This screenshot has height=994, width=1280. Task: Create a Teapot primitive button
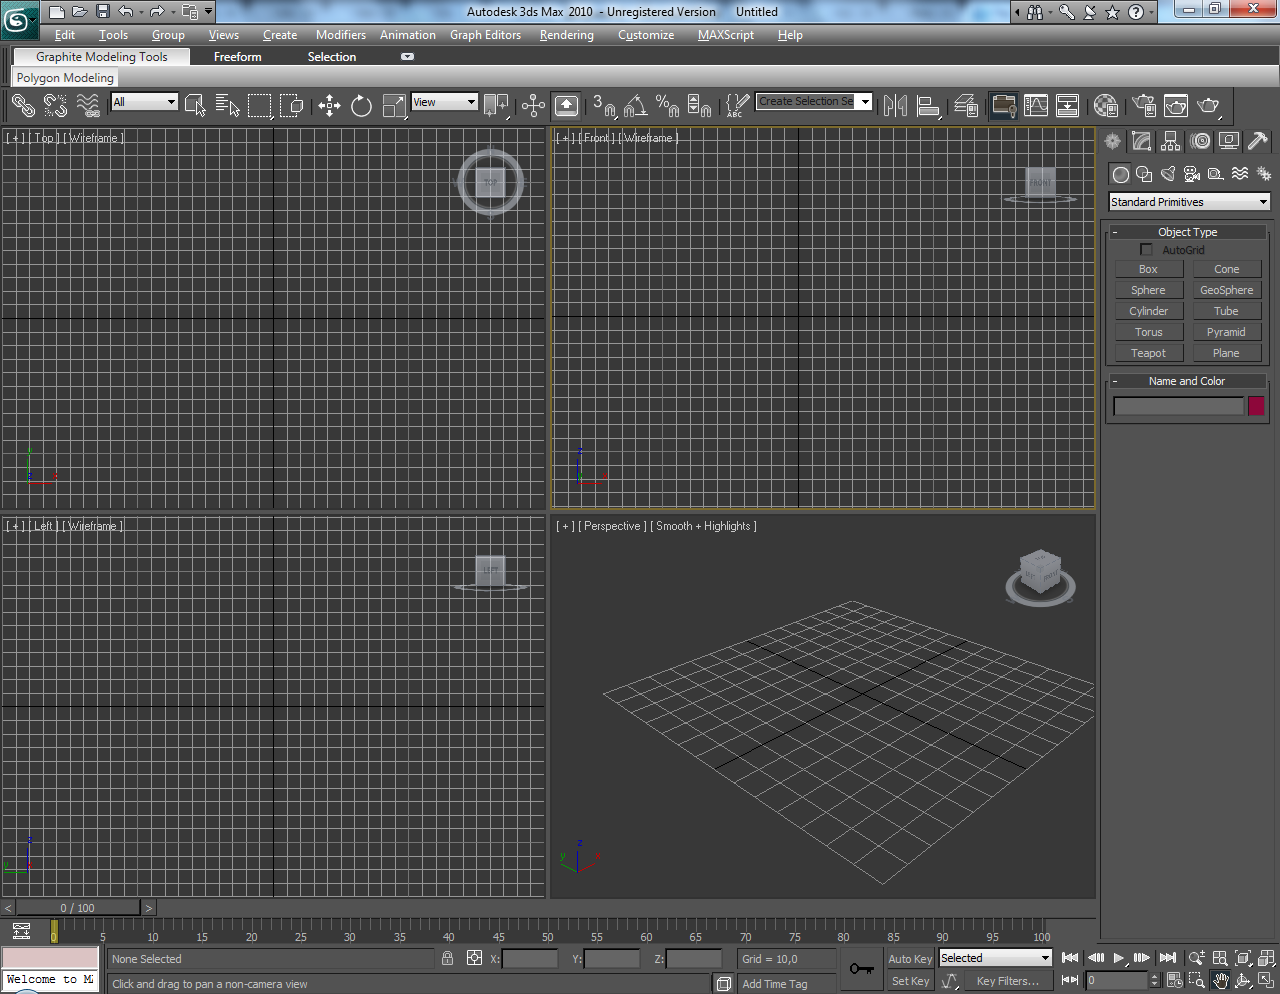[1148, 353]
